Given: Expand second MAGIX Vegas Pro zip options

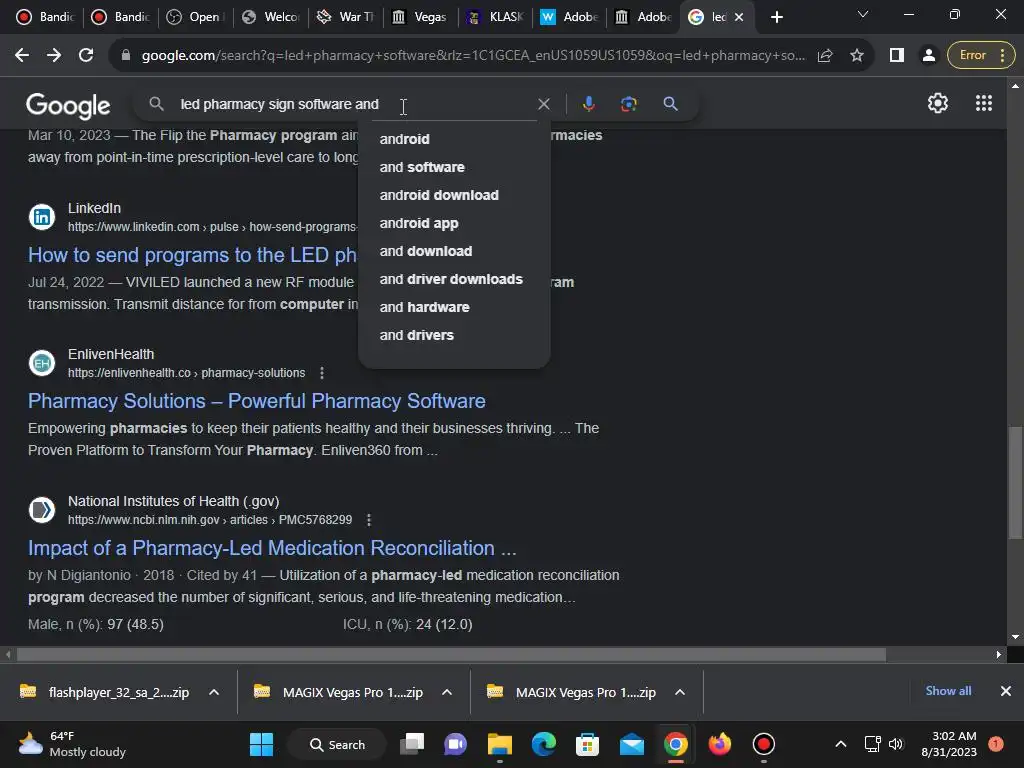Looking at the screenshot, I should pos(680,692).
